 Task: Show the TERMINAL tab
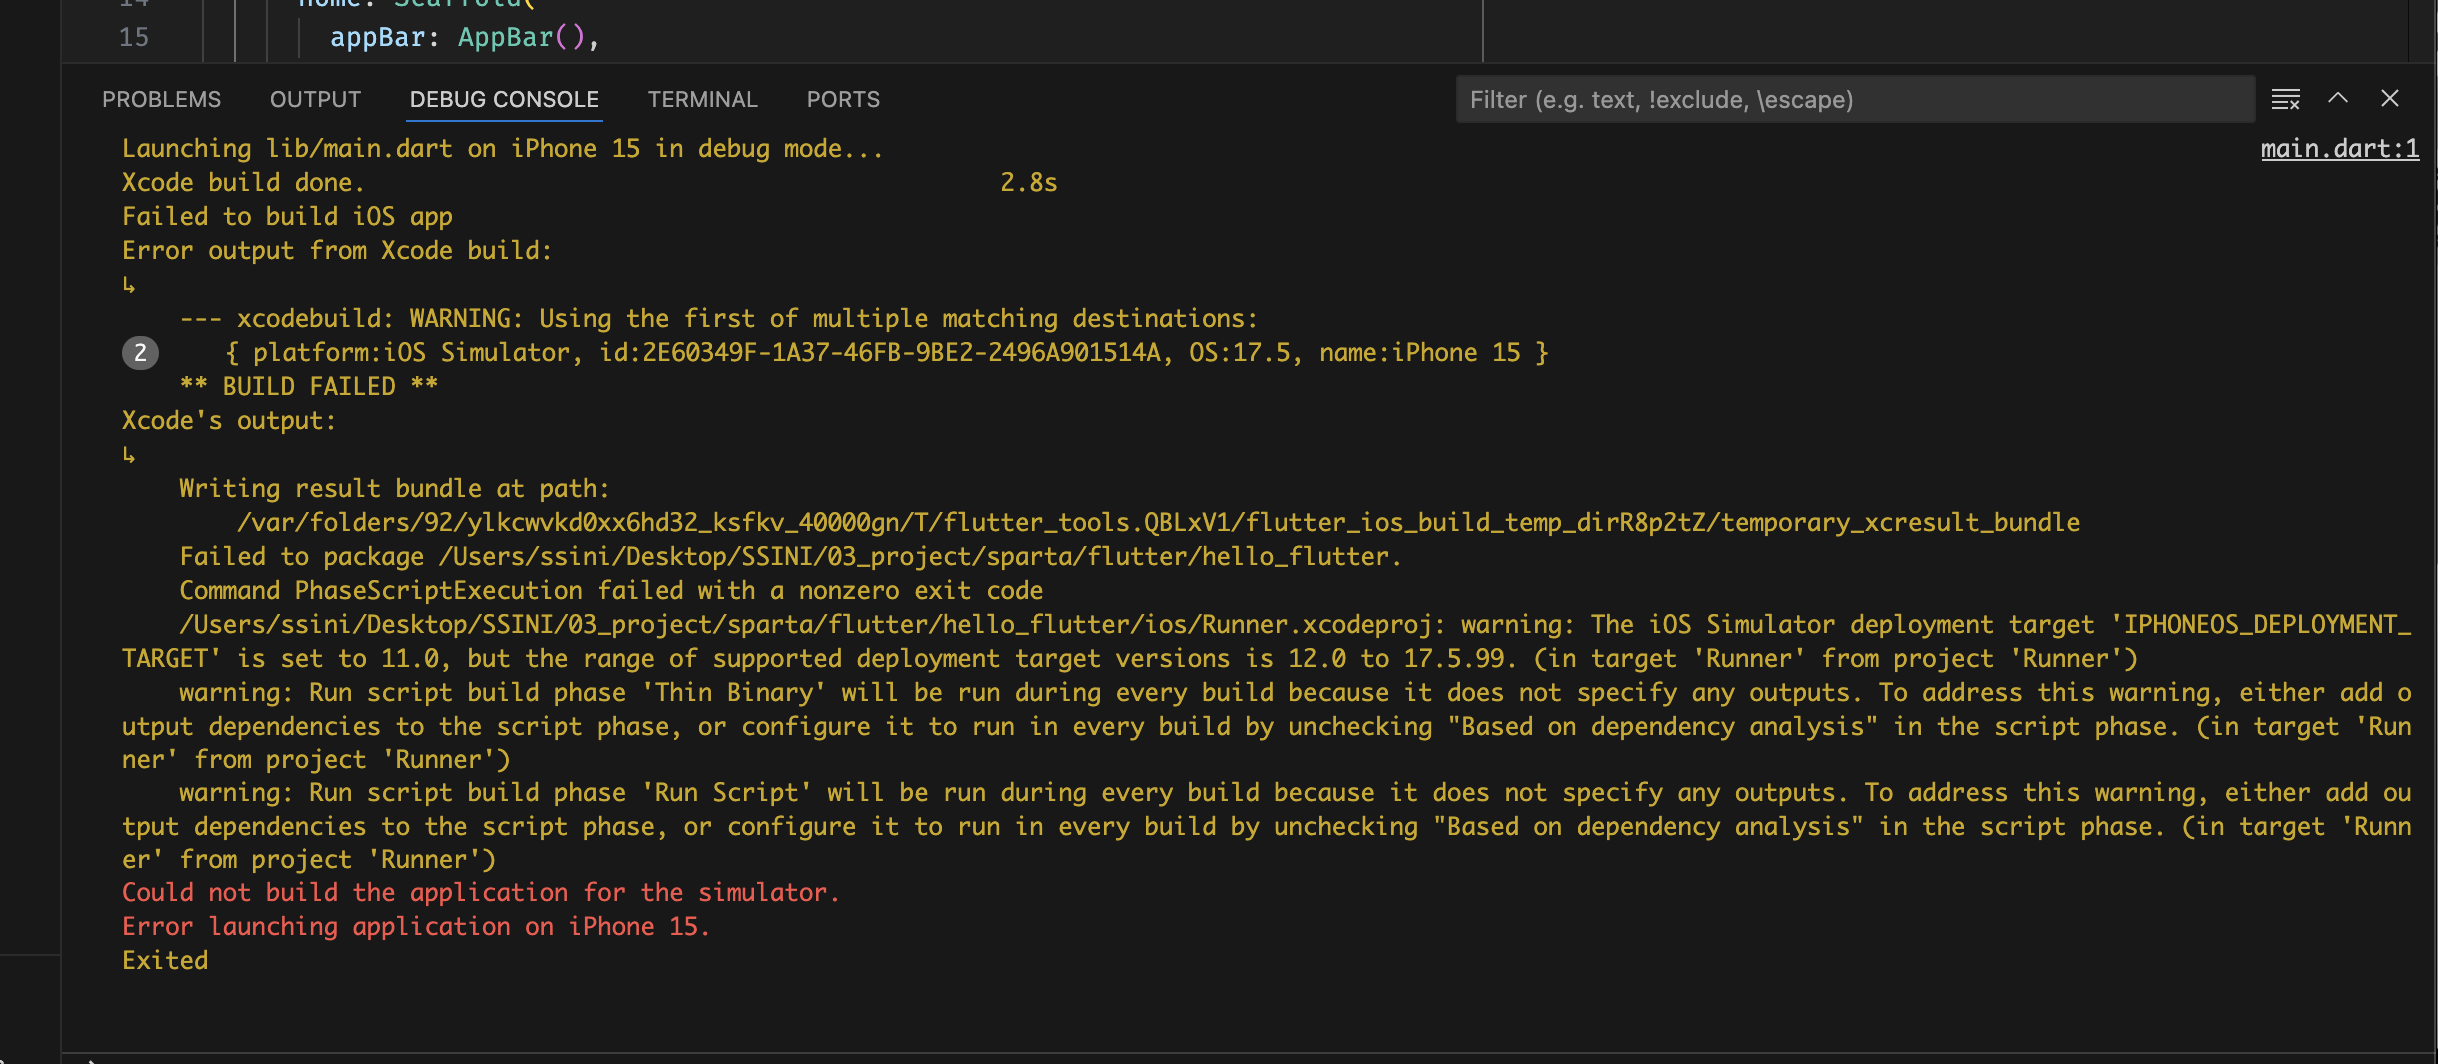(x=702, y=99)
